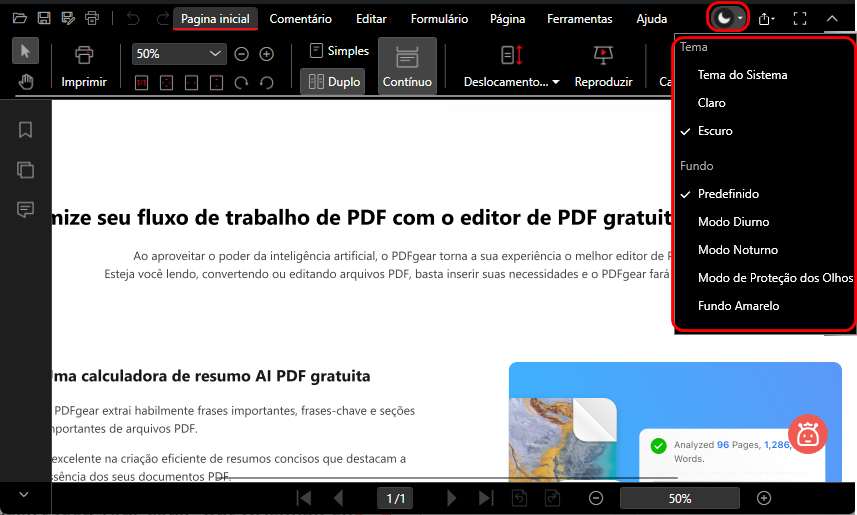Click the small printer icon in the title bar
Viewport: 857px width, 515px height.
point(92,19)
